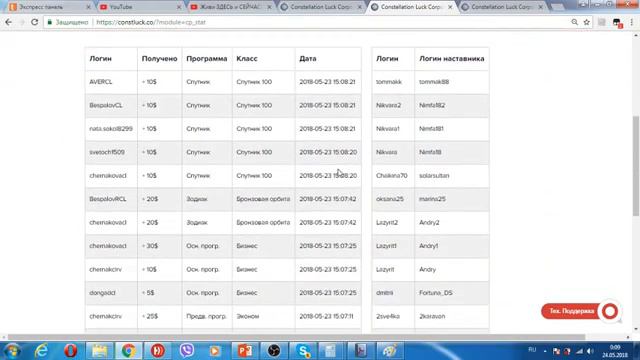The width and height of the screenshot is (640, 360).
Task: Close the YouTube tab
Action: pyautogui.click(x=179, y=7)
